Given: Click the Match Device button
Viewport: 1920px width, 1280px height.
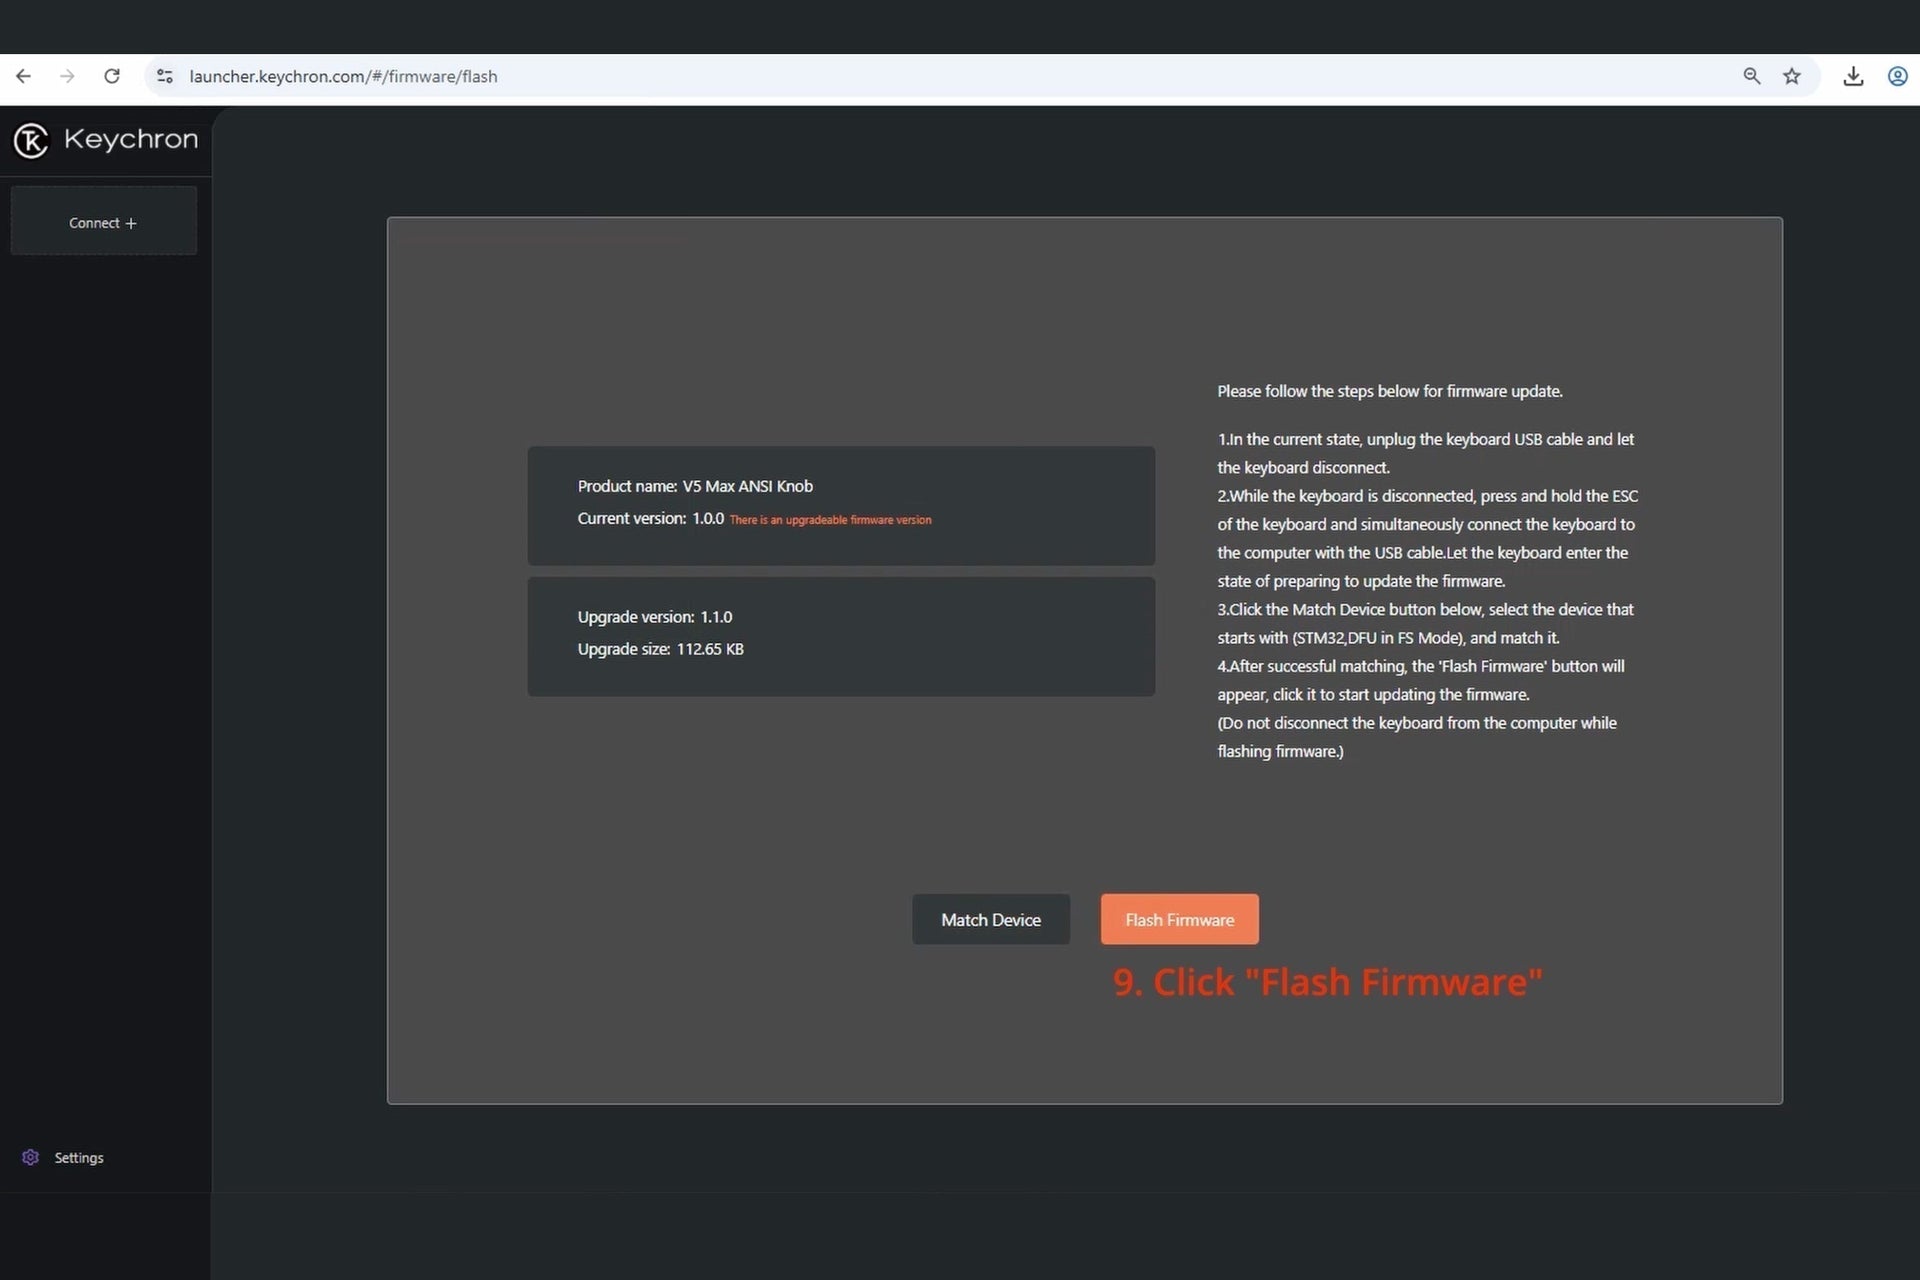Looking at the screenshot, I should point(990,919).
